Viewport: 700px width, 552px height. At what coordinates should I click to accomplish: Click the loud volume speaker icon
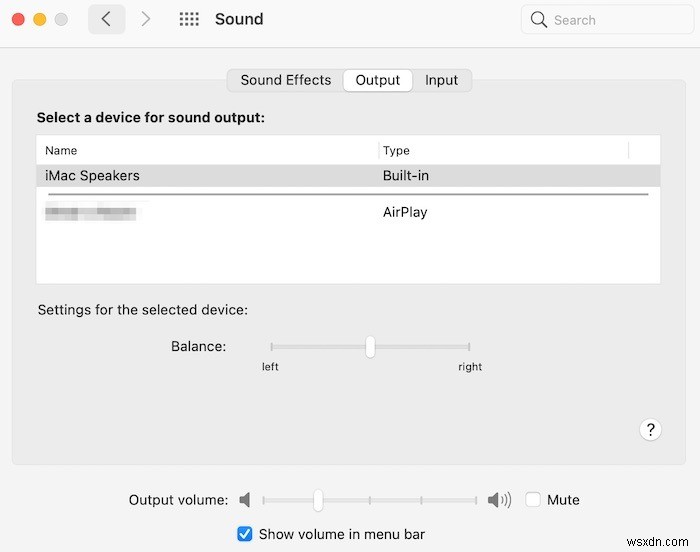click(x=498, y=500)
